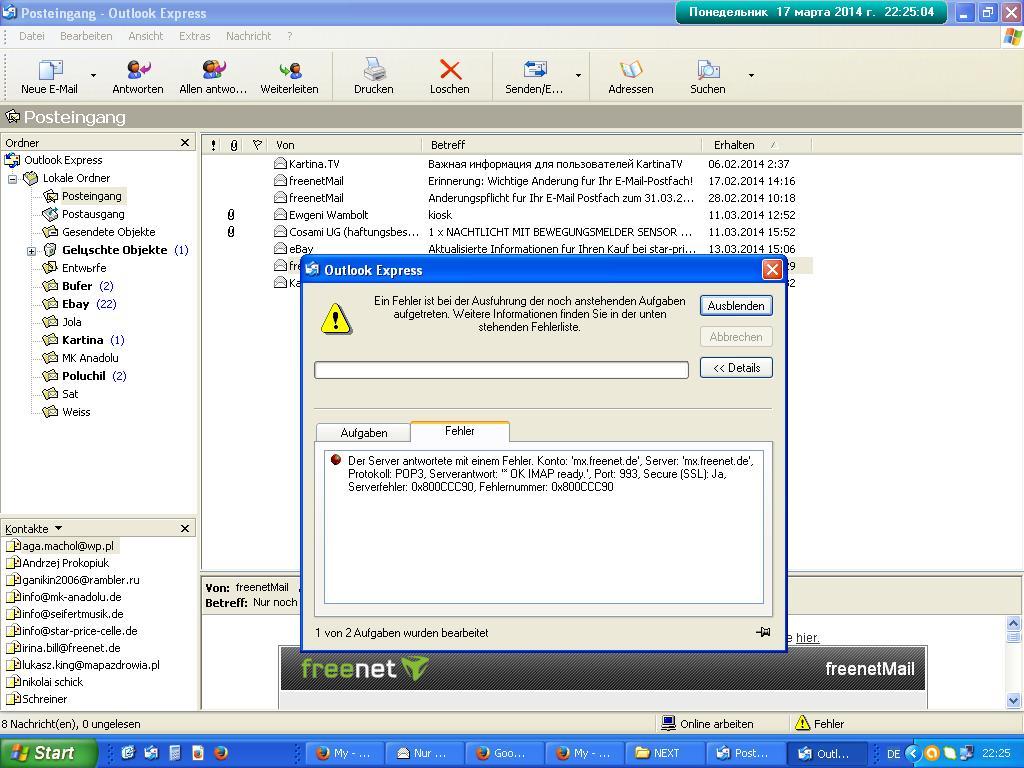Open dropdown arrow next to Senden/Empfangen
This screenshot has height=768, width=1024.
[x=578, y=76]
